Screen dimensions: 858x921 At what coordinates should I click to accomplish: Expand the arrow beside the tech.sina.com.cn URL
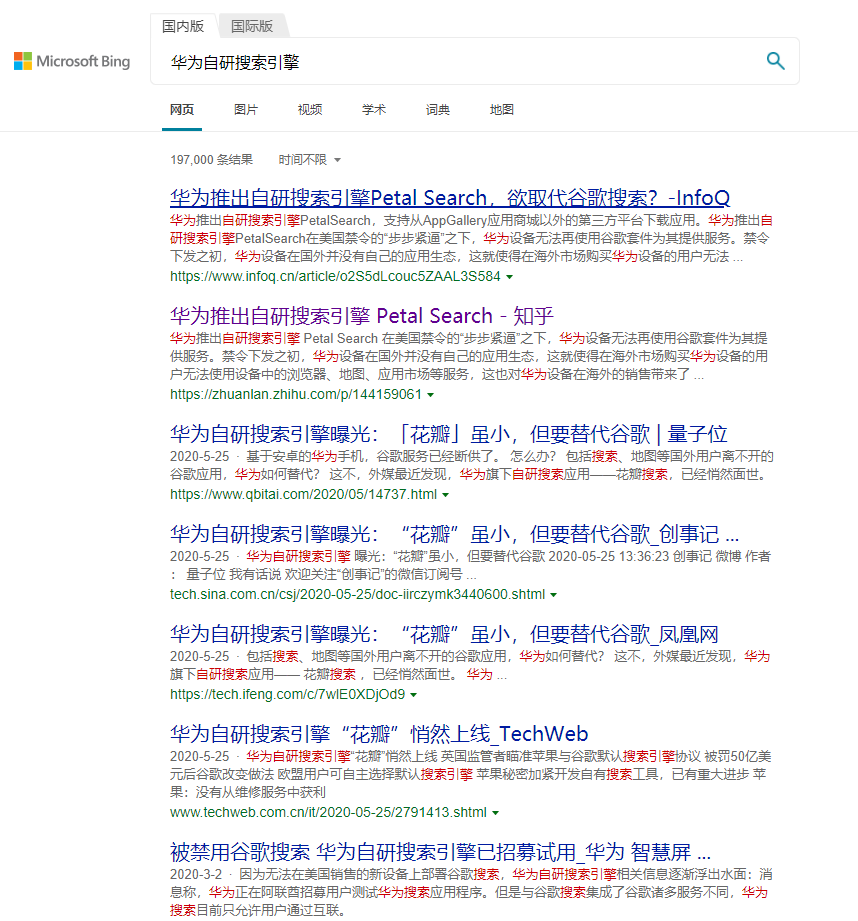click(x=553, y=595)
